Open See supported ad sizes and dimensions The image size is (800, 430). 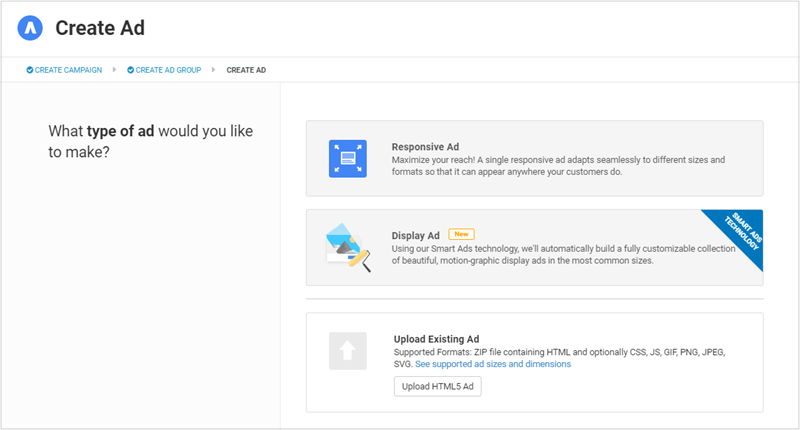493,364
